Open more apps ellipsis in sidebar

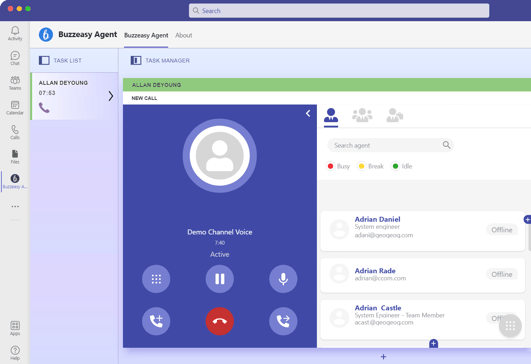click(x=15, y=206)
